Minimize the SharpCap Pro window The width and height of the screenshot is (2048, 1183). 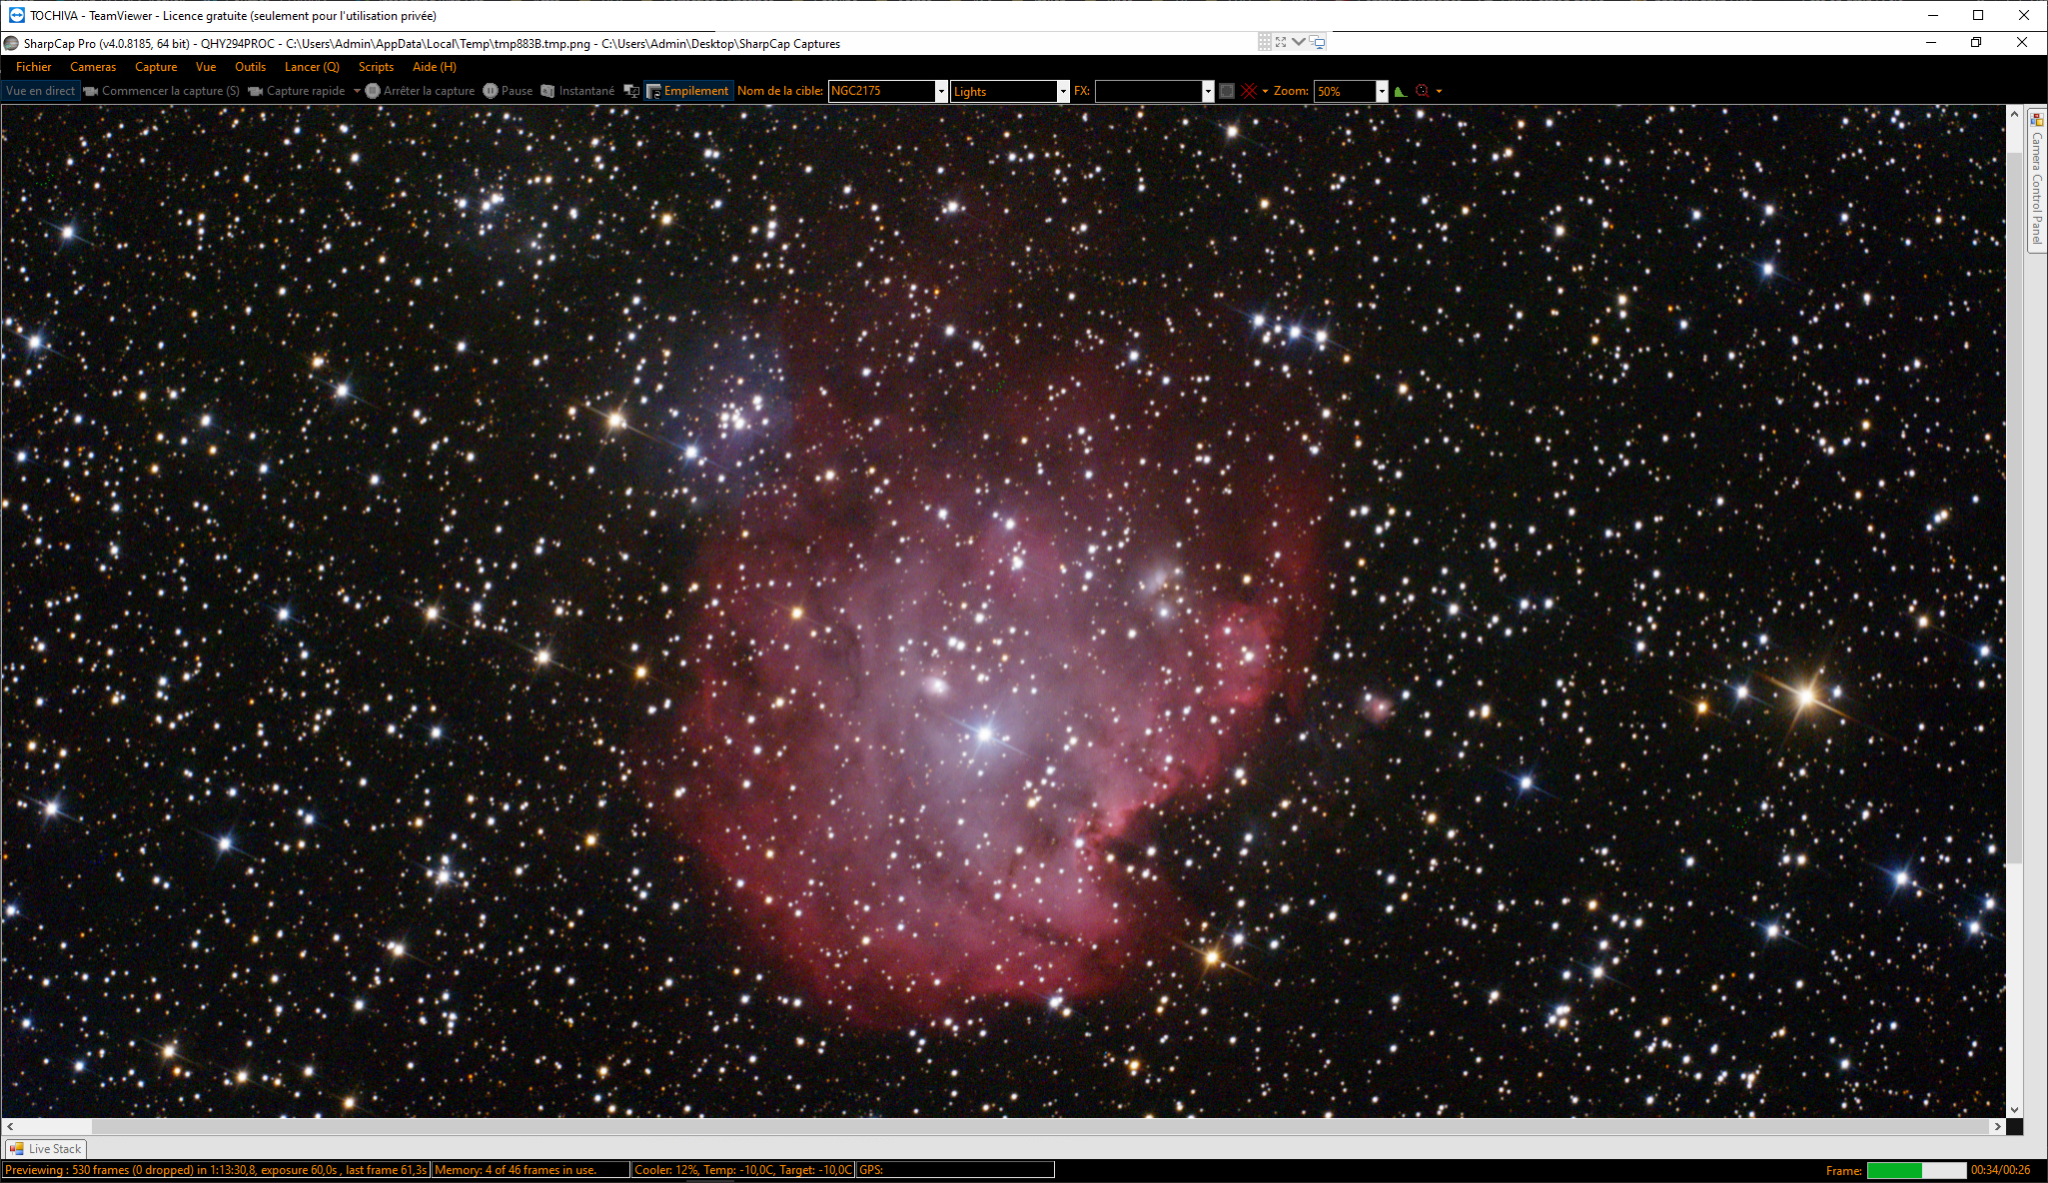pyautogui.click(x=1931, y=42)
